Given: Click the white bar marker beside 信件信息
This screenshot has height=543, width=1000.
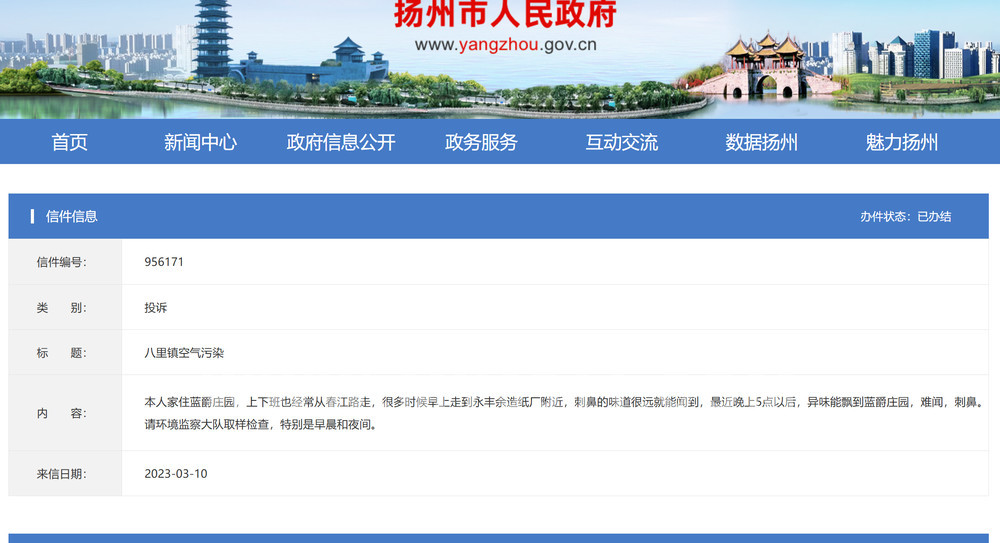Looking at the screenshot, I should point(32,216).
